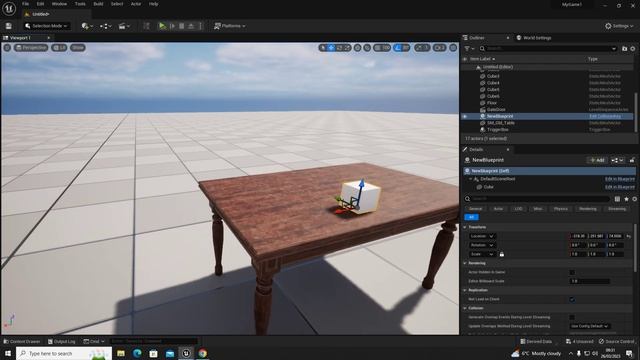Toggle the Details property matrix grid icon
This screenshot has width=640, height=360.
(x=617, y=199)
